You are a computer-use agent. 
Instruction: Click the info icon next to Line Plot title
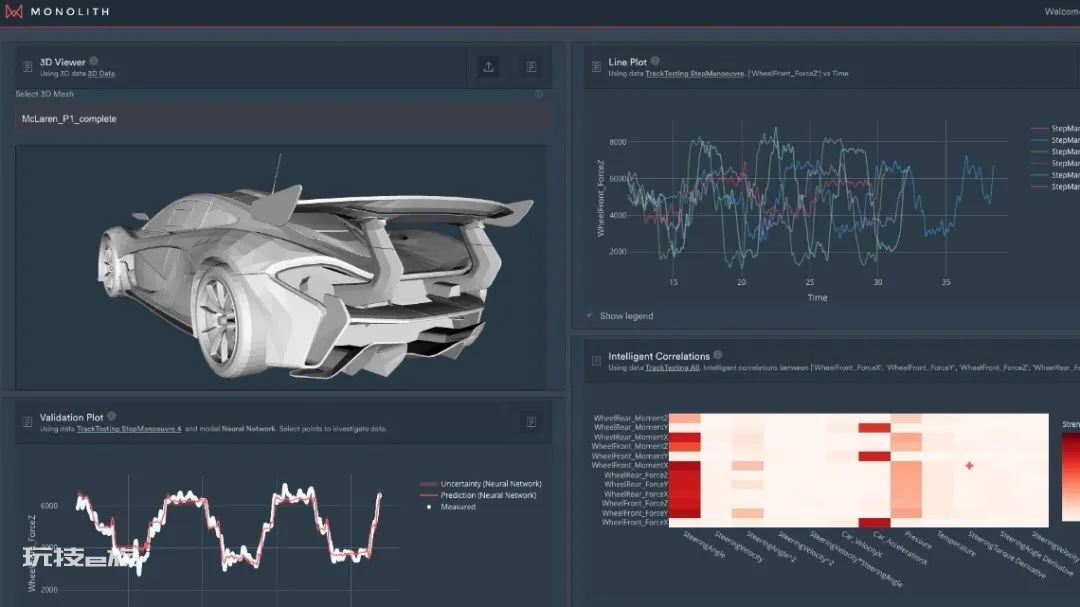(x=655, y=61)
